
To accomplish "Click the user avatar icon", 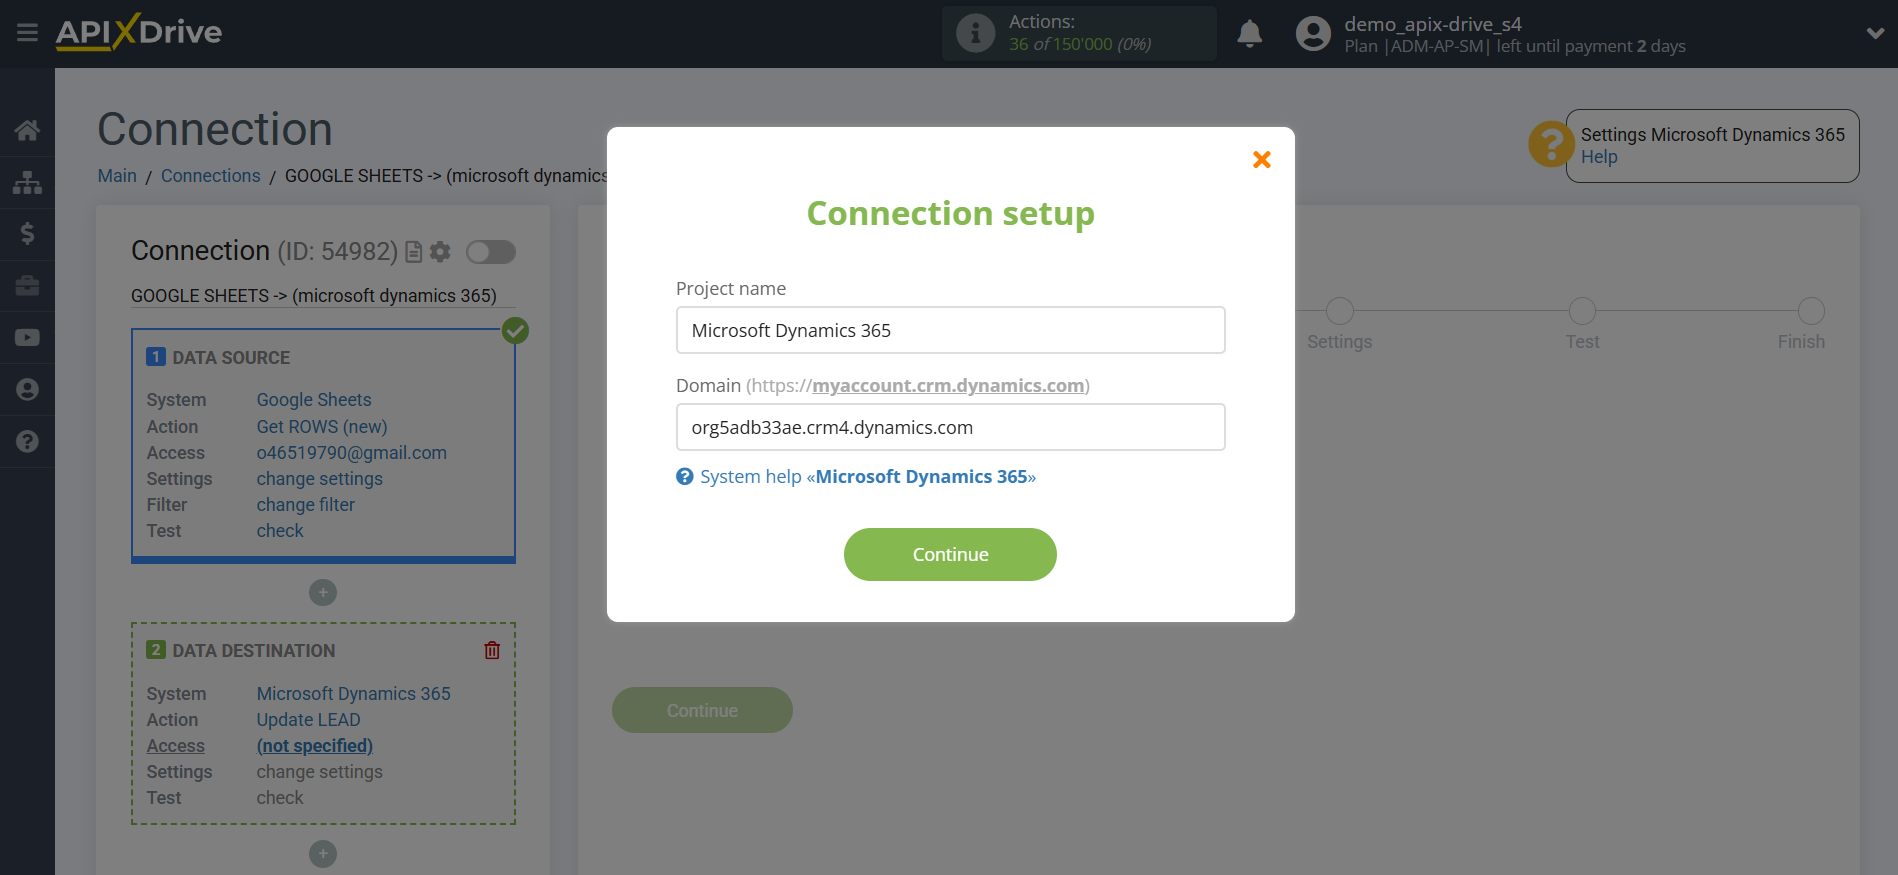I will pyautogui.click(x=1313, y=34).
